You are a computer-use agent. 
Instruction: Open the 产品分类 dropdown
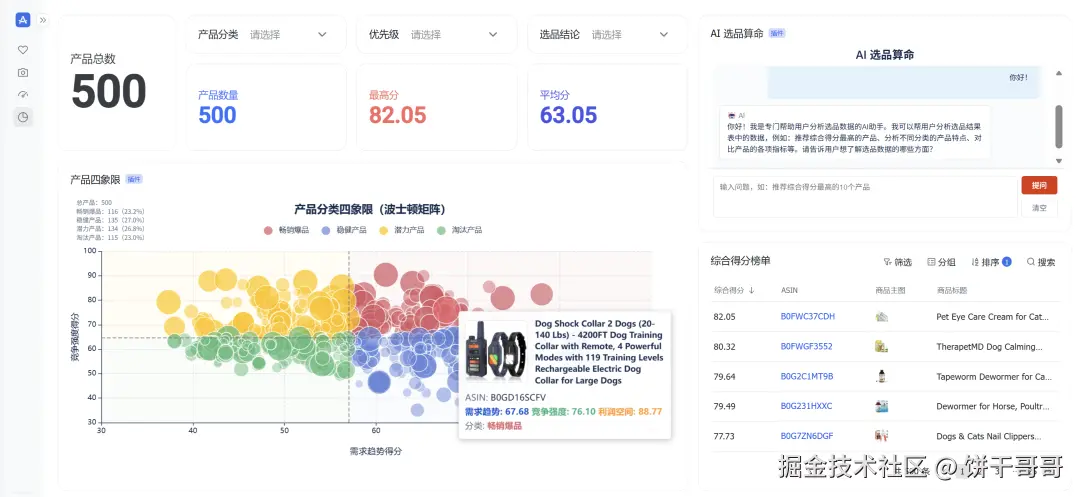pos(266,34)
